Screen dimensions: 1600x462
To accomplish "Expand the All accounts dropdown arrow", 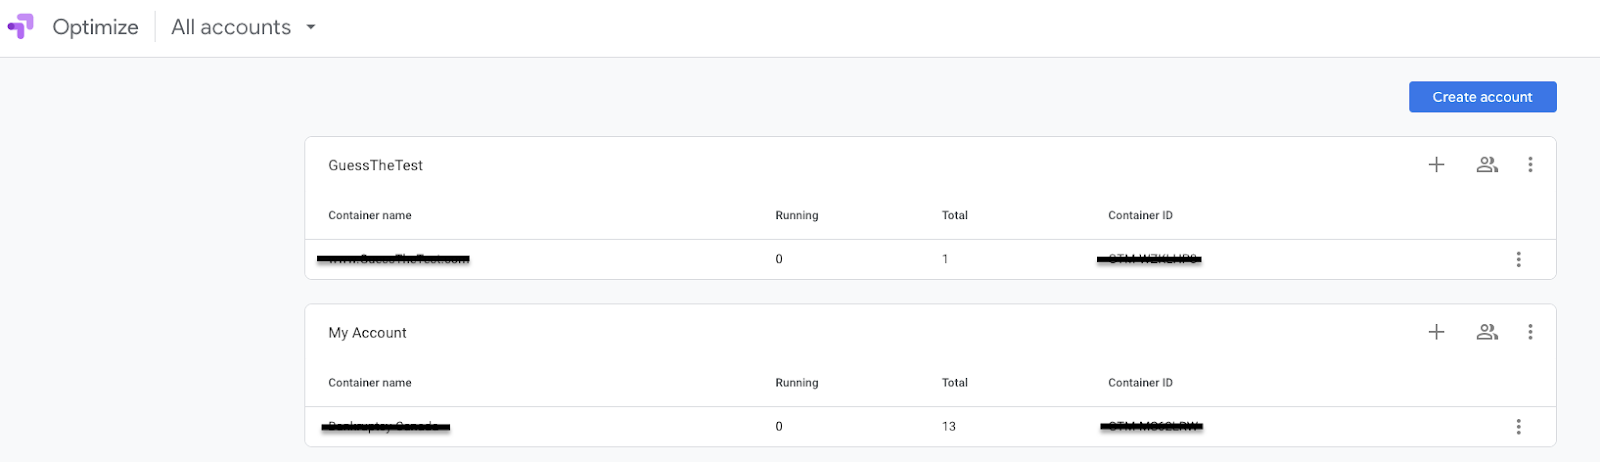I will coord(311,27).
